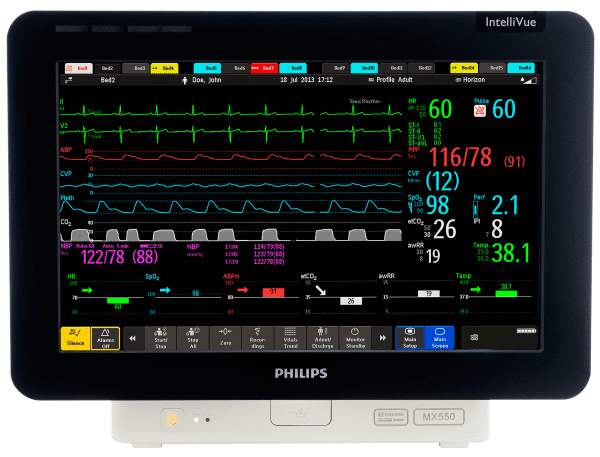
Task: Toggle the Alarms Off key
Action: click(x=105, y=338)
